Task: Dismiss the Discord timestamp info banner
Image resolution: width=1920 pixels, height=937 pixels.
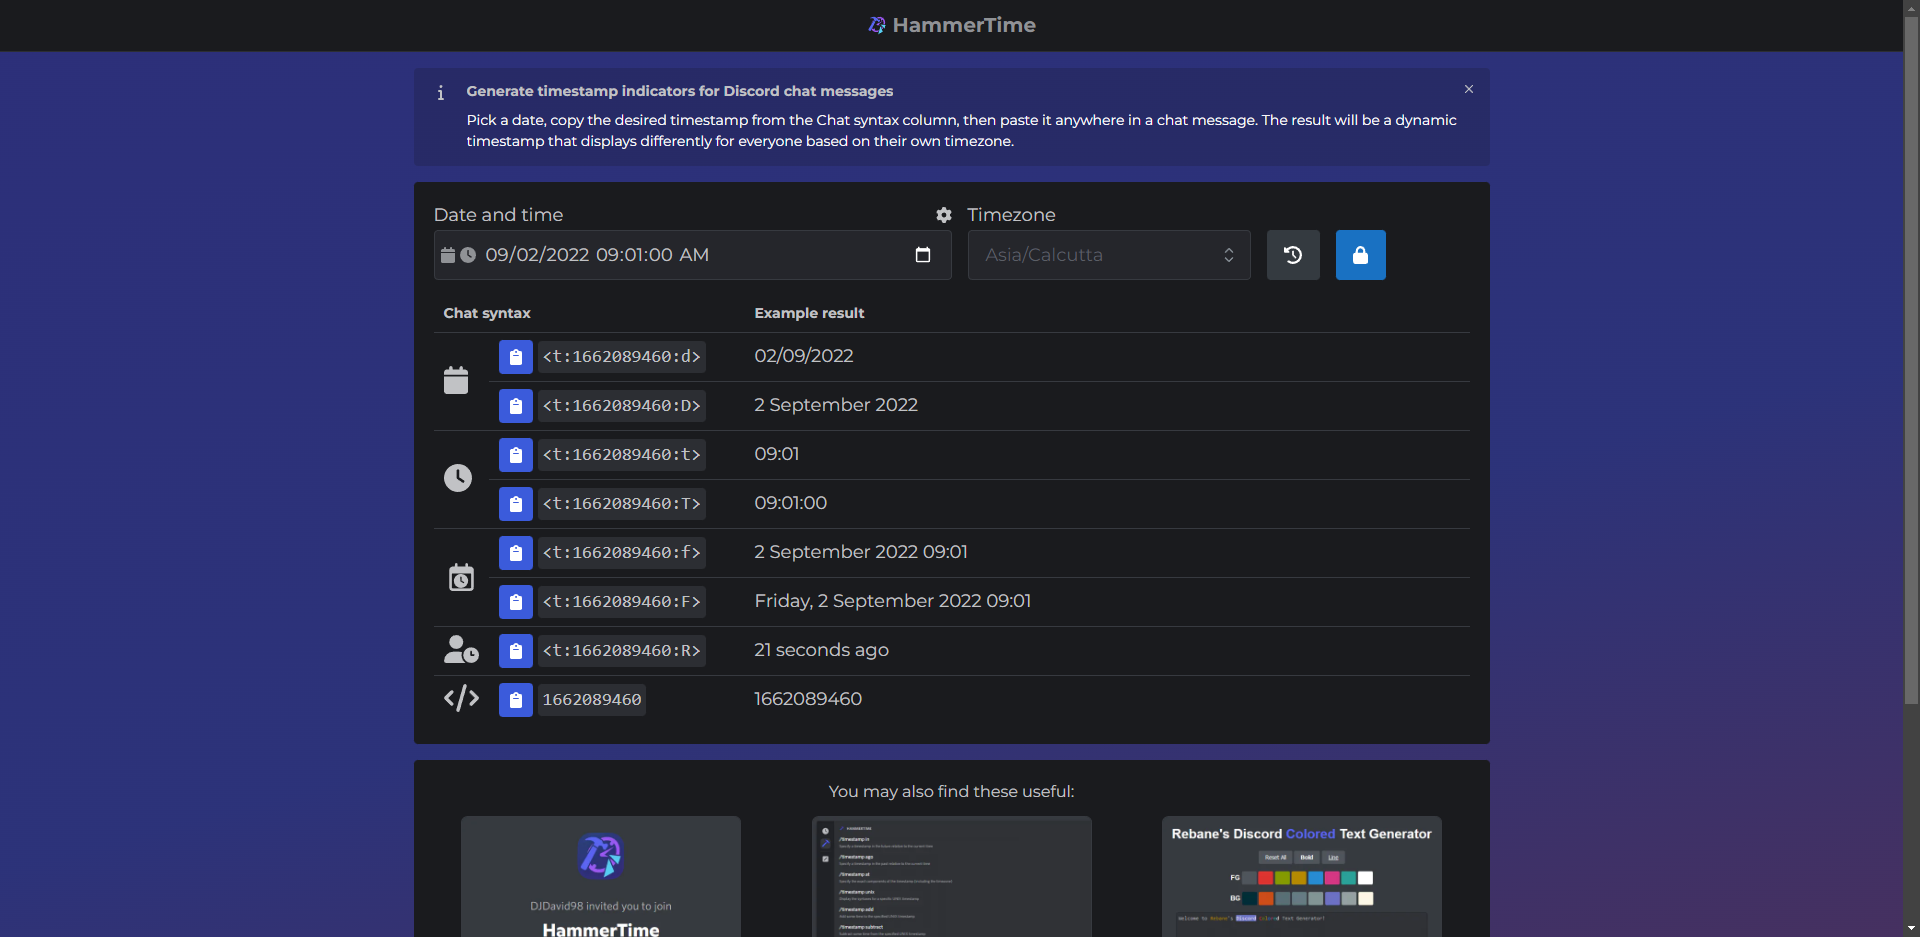Action: (x=1468, y=89)
